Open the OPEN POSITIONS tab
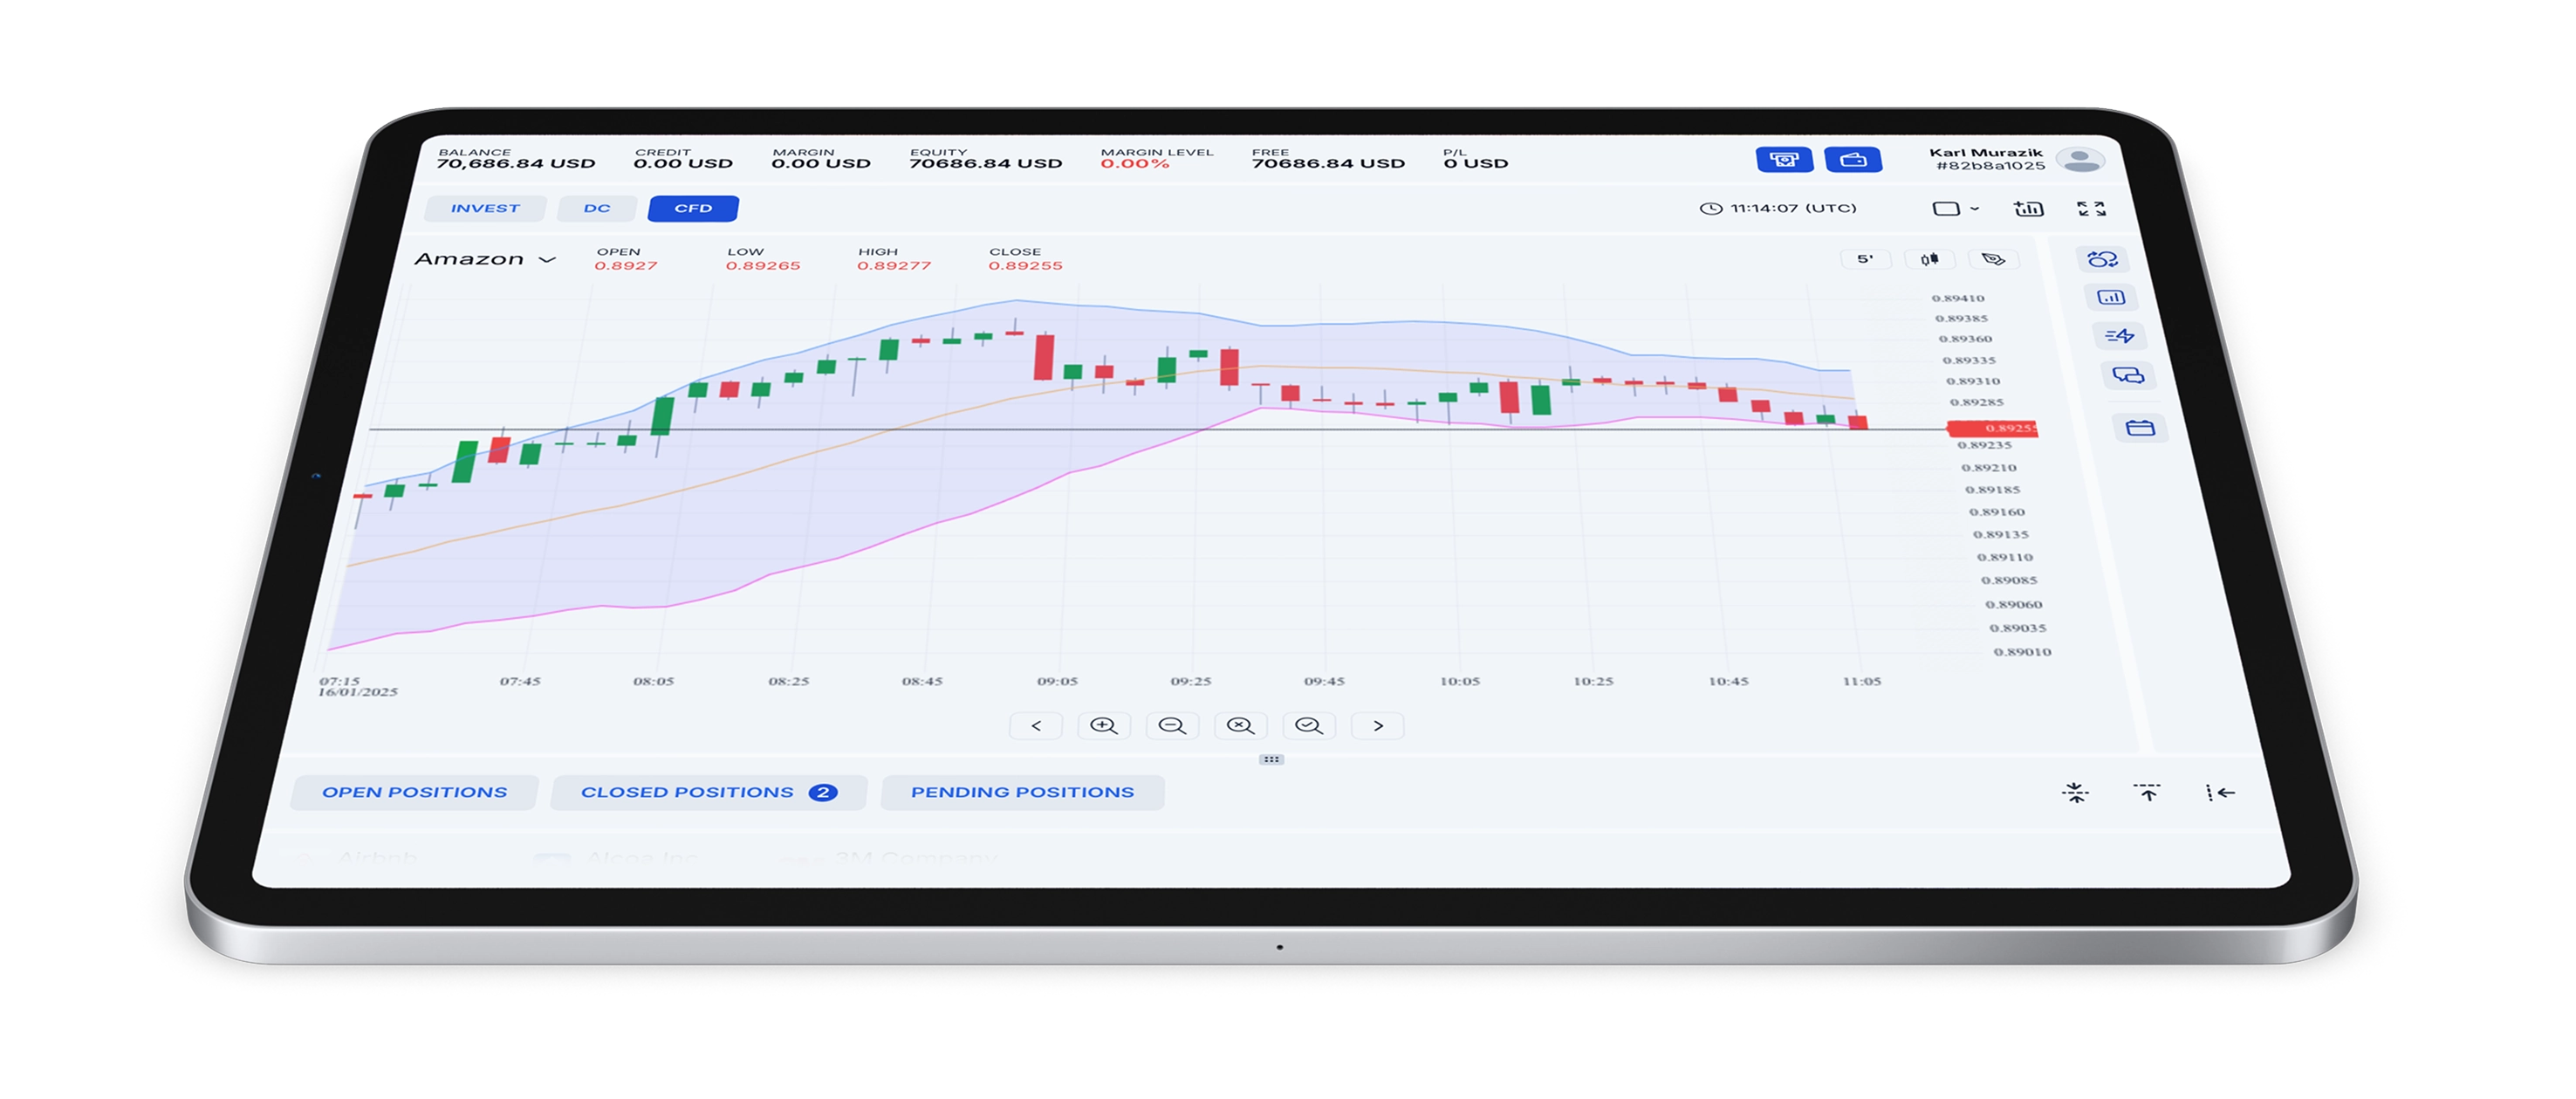 pyautogui.click(x=414, y=792)
